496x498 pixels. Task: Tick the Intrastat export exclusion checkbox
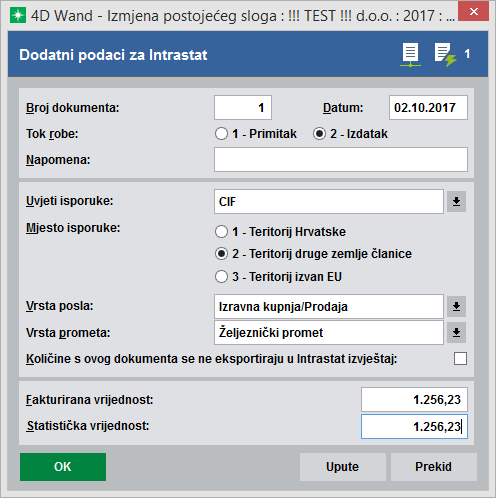point(460,359)
